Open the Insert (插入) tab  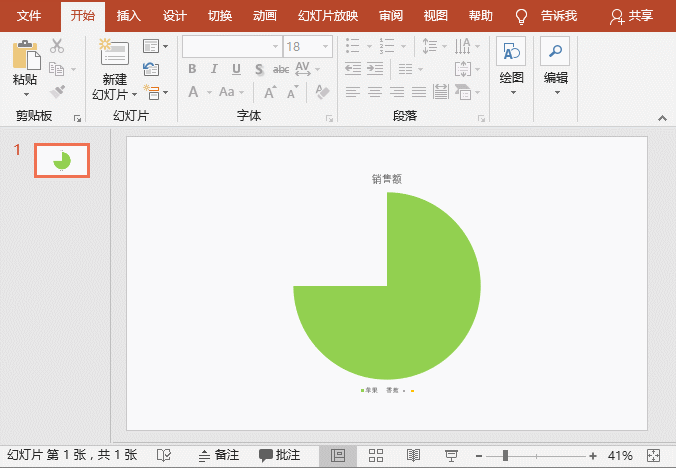click(x=129, y=16)
